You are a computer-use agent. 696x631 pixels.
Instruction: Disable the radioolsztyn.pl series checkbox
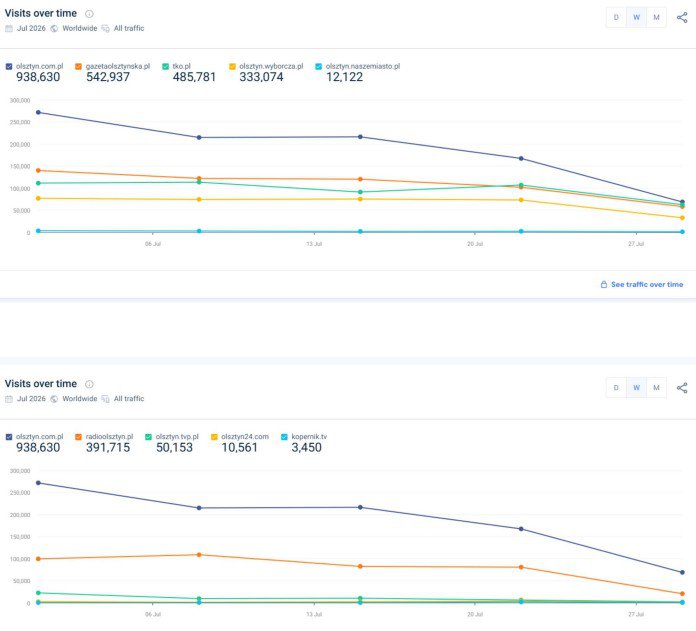(x=79, y=437)
